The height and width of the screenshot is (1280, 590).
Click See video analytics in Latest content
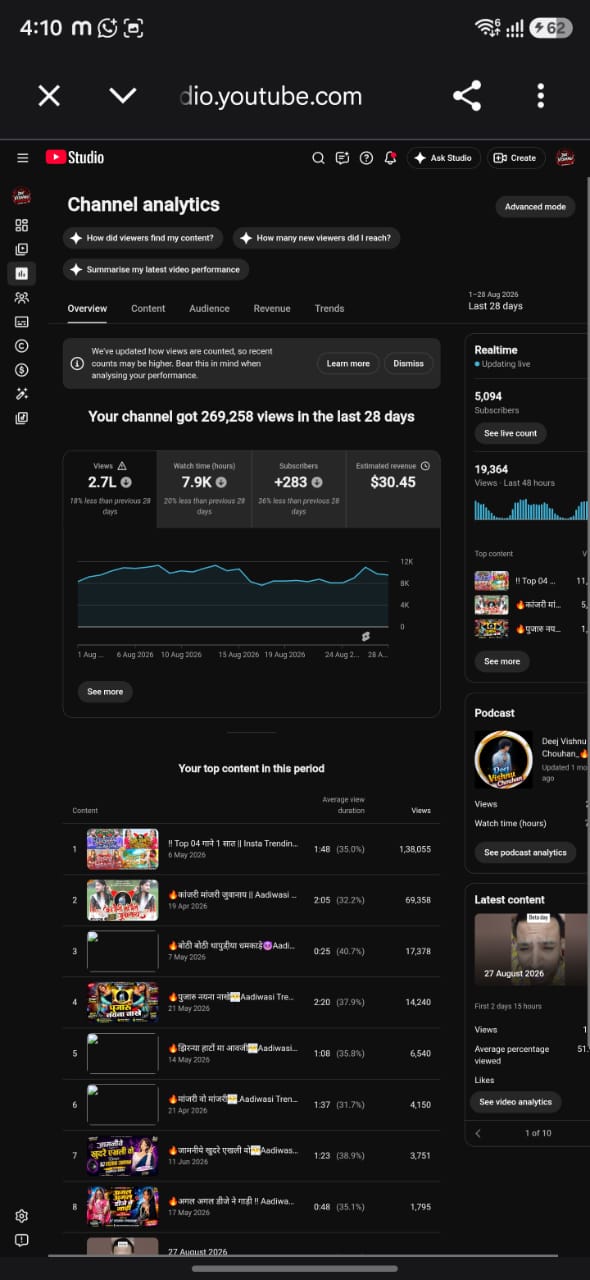pyautogui.click(x=515, y=1101)
